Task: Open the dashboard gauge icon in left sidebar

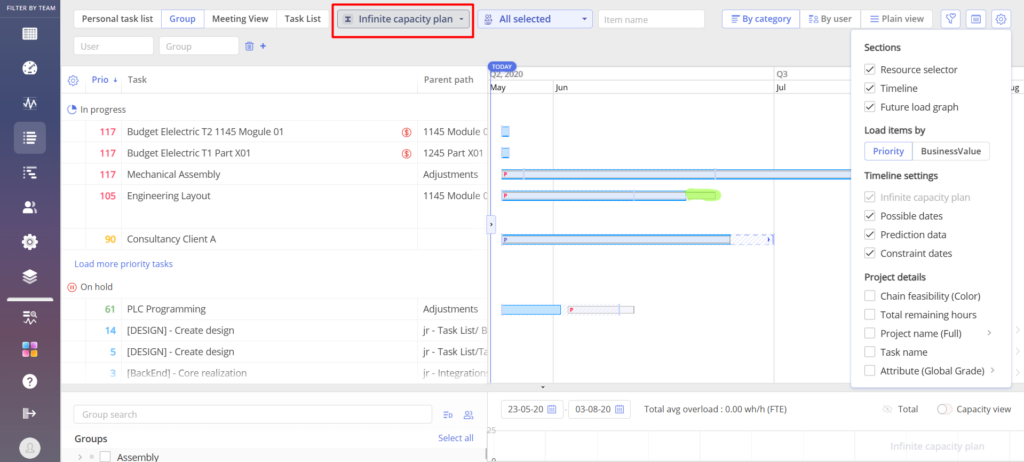Action: tap(30, 68)
